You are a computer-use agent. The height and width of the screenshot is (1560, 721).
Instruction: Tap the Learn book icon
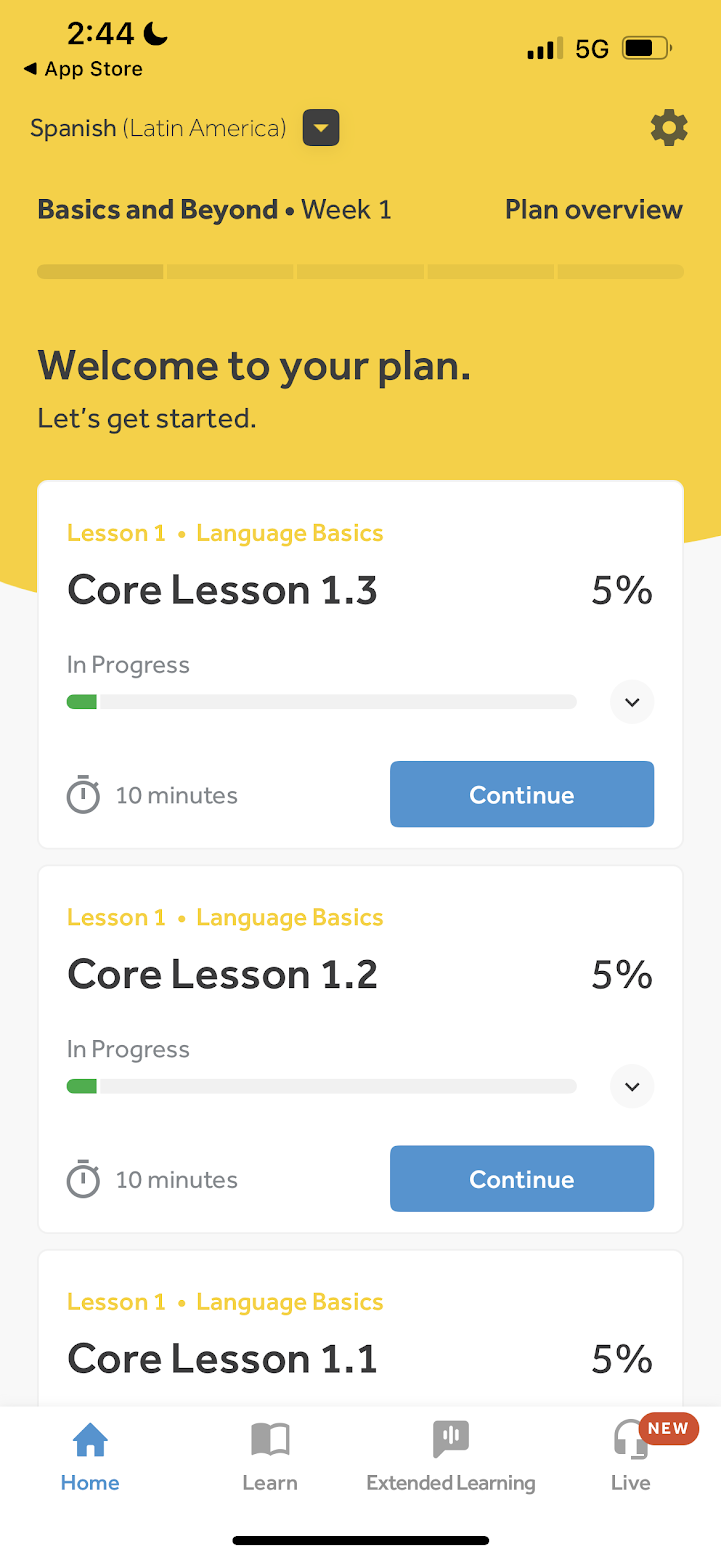(x=270, y=1440)
